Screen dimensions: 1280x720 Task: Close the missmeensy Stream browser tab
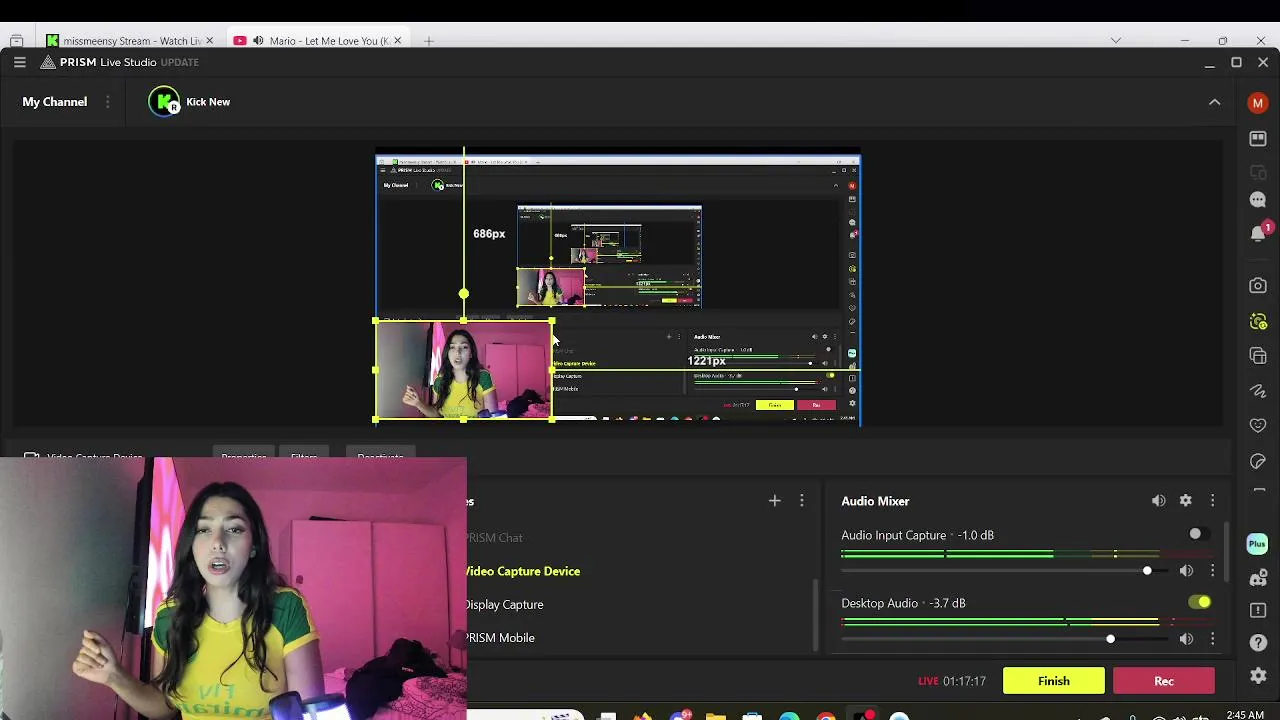coord(209,41)
